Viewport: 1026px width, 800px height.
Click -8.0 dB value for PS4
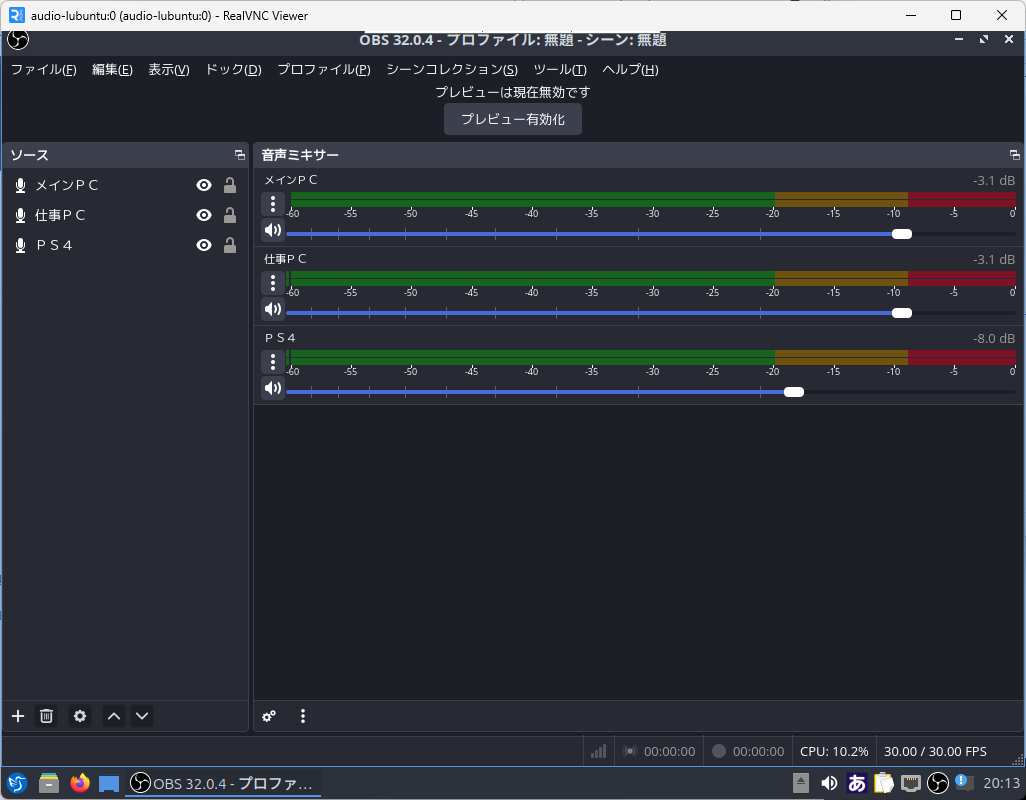[x=993, y=339]
